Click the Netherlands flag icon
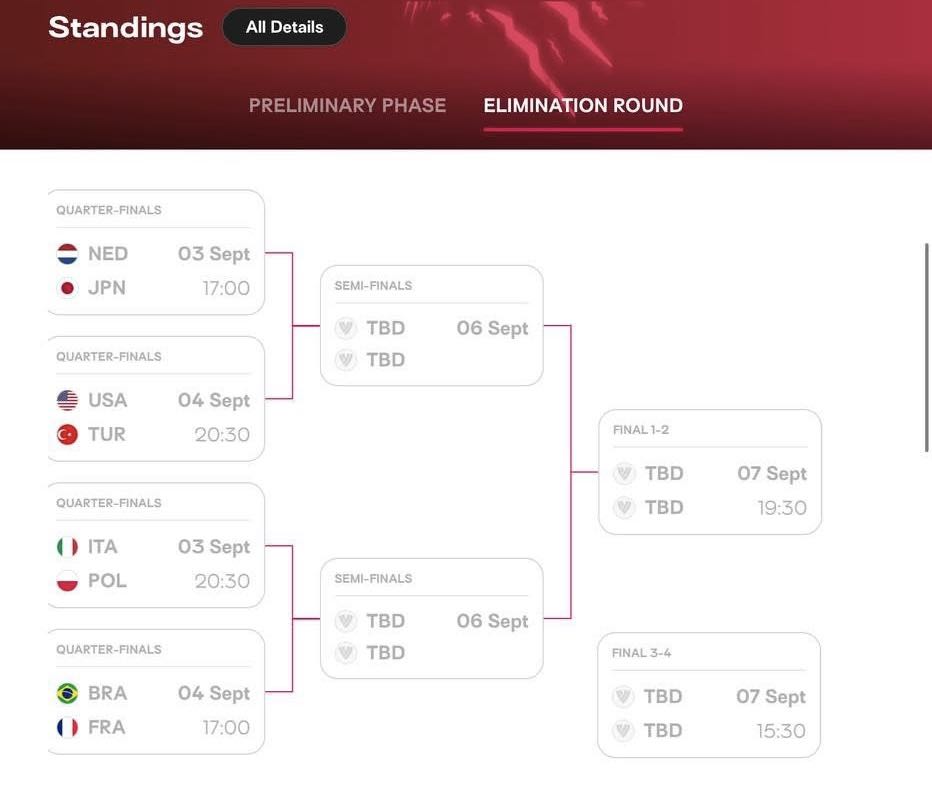The height and width of the screenshot is (803, 932). click(67, 254)
